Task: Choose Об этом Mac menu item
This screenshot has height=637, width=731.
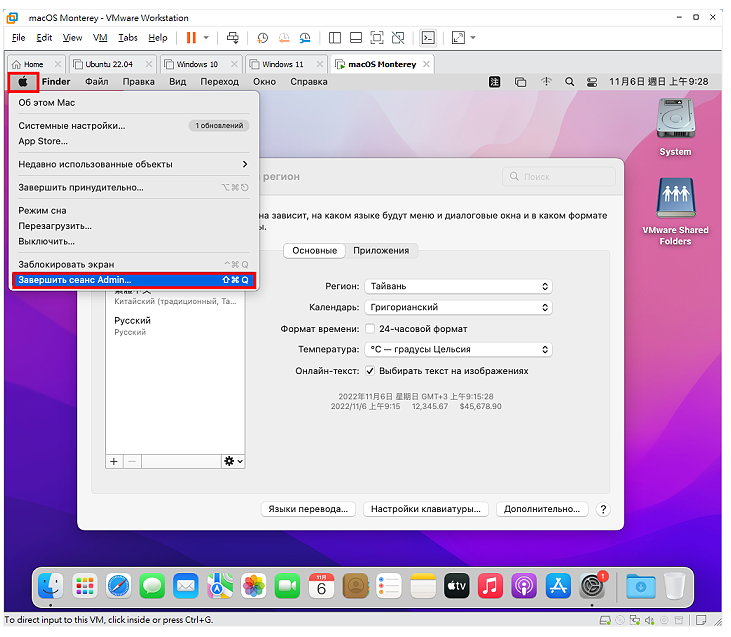Action: click(133, 103)
